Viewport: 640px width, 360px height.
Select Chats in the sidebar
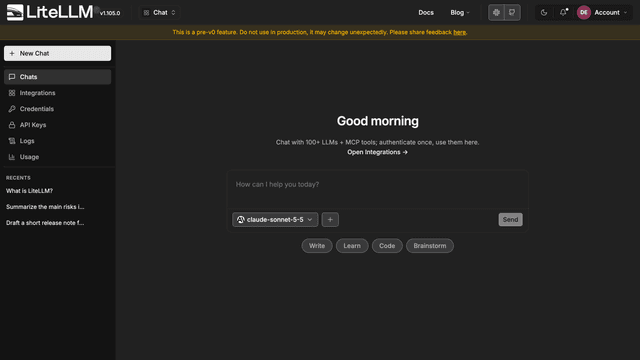pyautogui.click(x=58, y=77)
